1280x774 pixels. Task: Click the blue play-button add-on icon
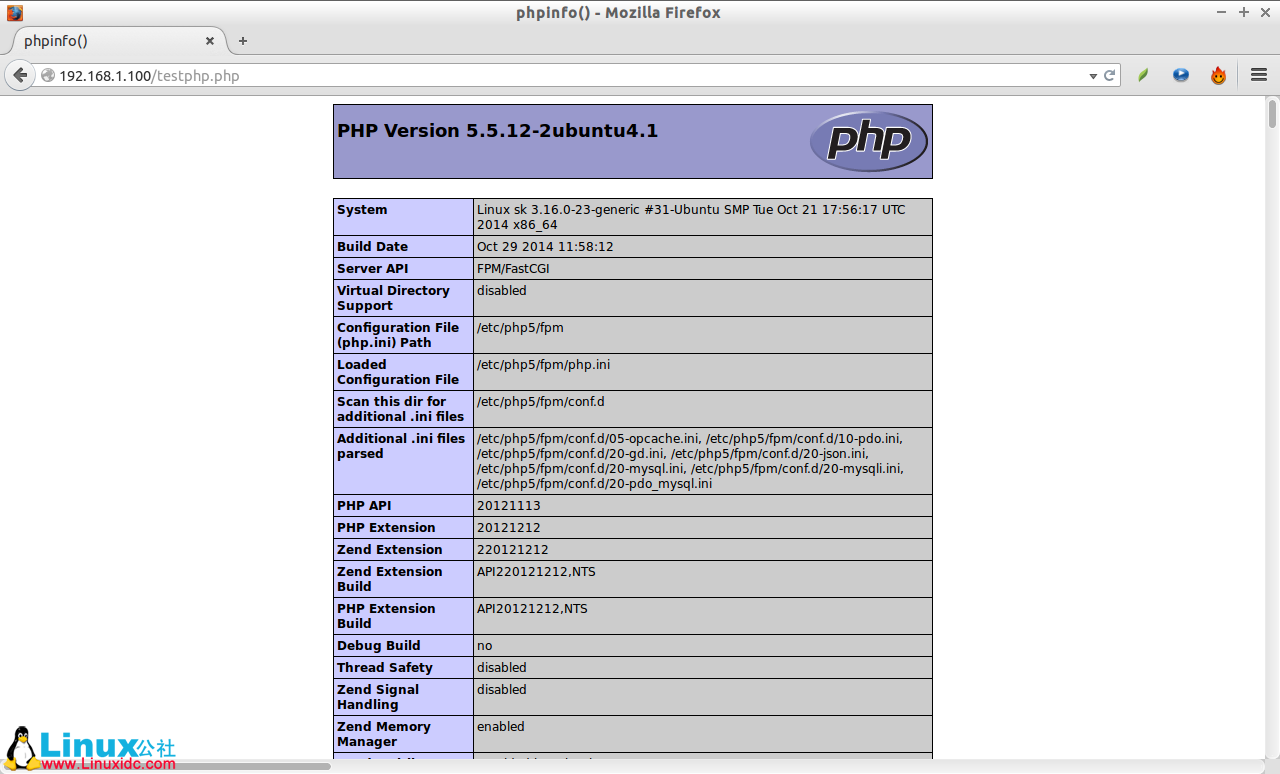click(1181, 75)
